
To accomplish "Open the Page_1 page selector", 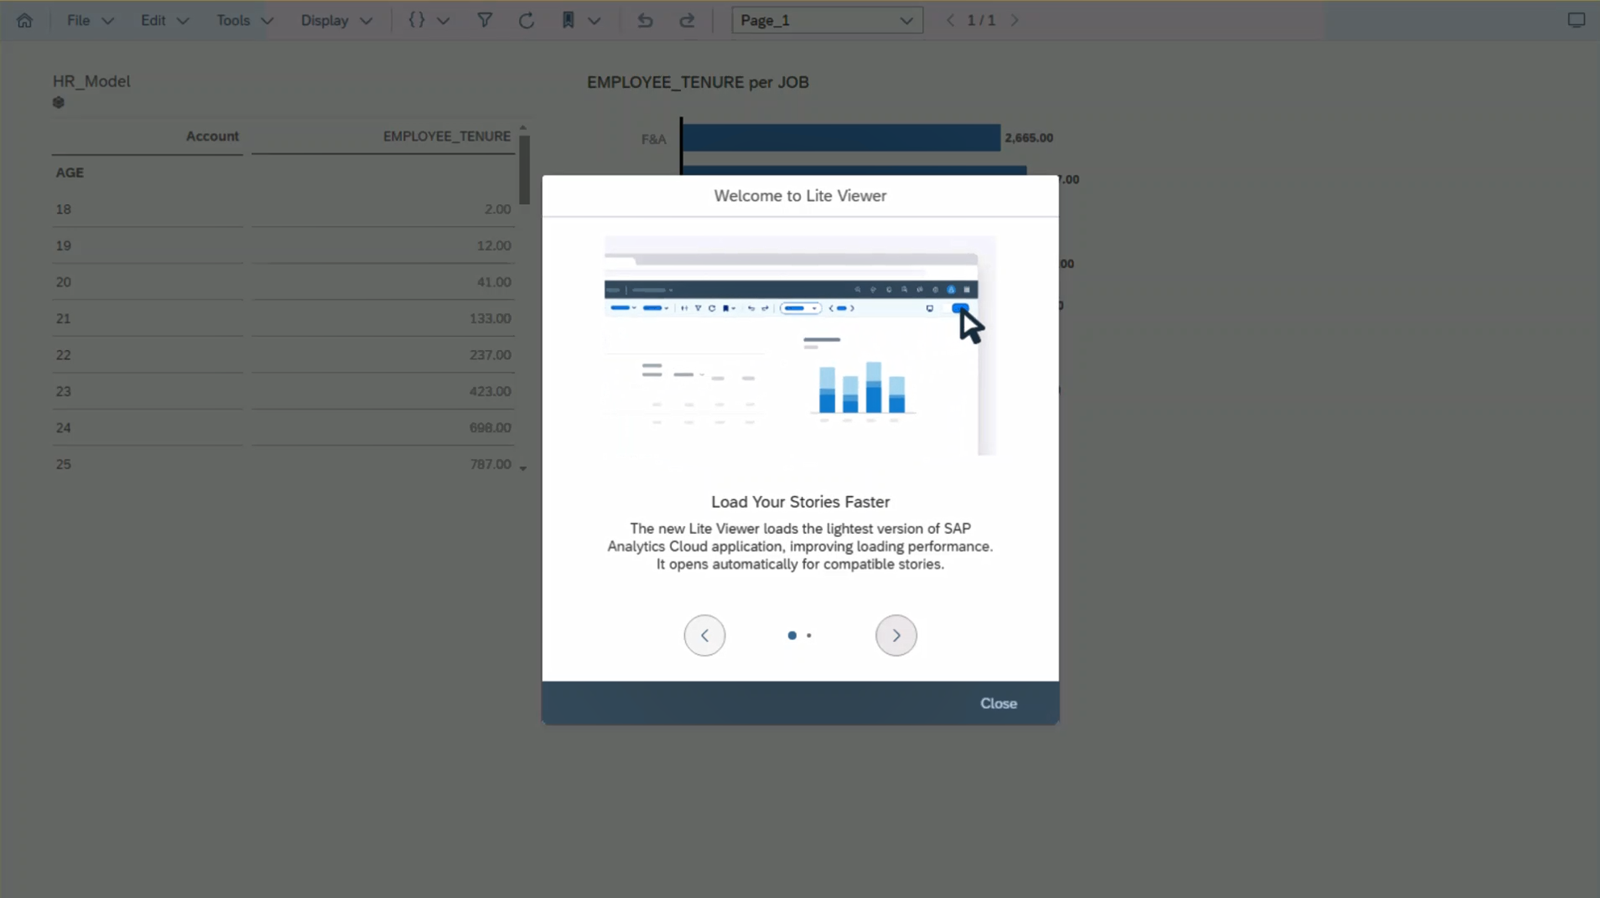I will [827, 20].
